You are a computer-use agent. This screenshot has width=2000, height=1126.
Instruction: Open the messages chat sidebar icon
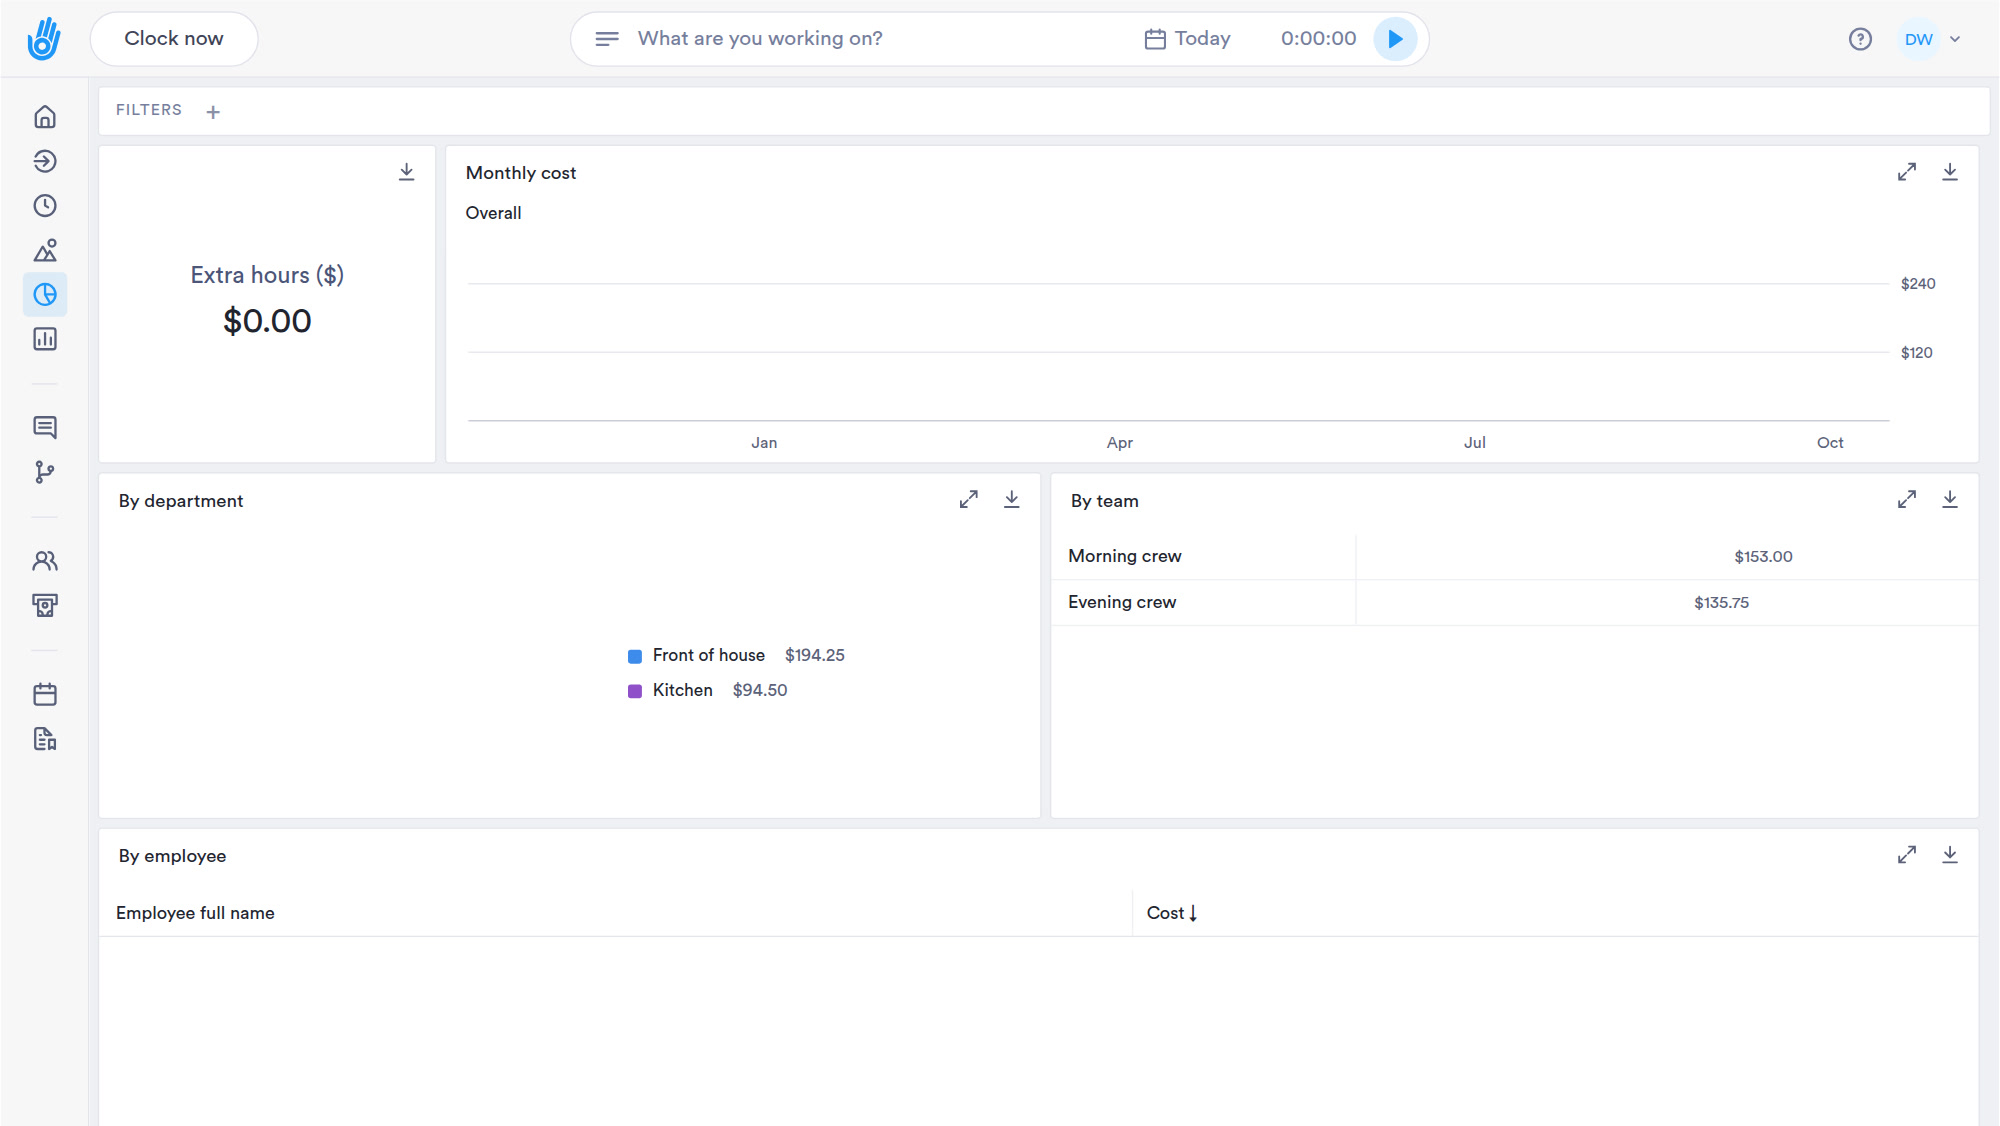(45, 428)
